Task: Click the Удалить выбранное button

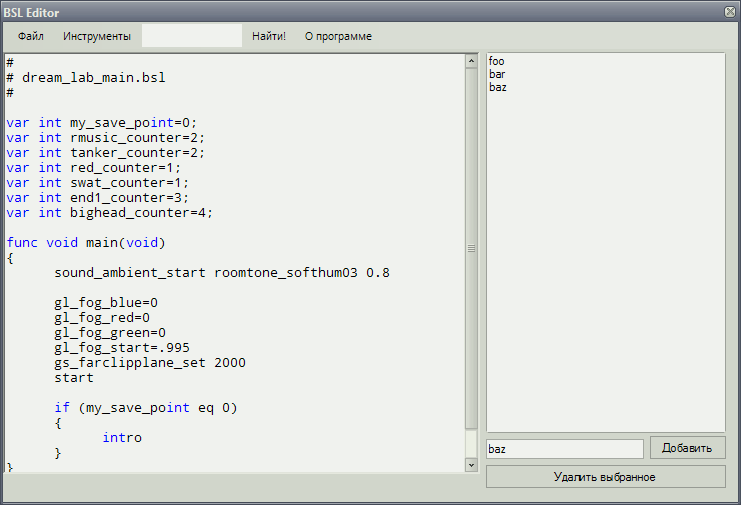Action: coord(605,477)
